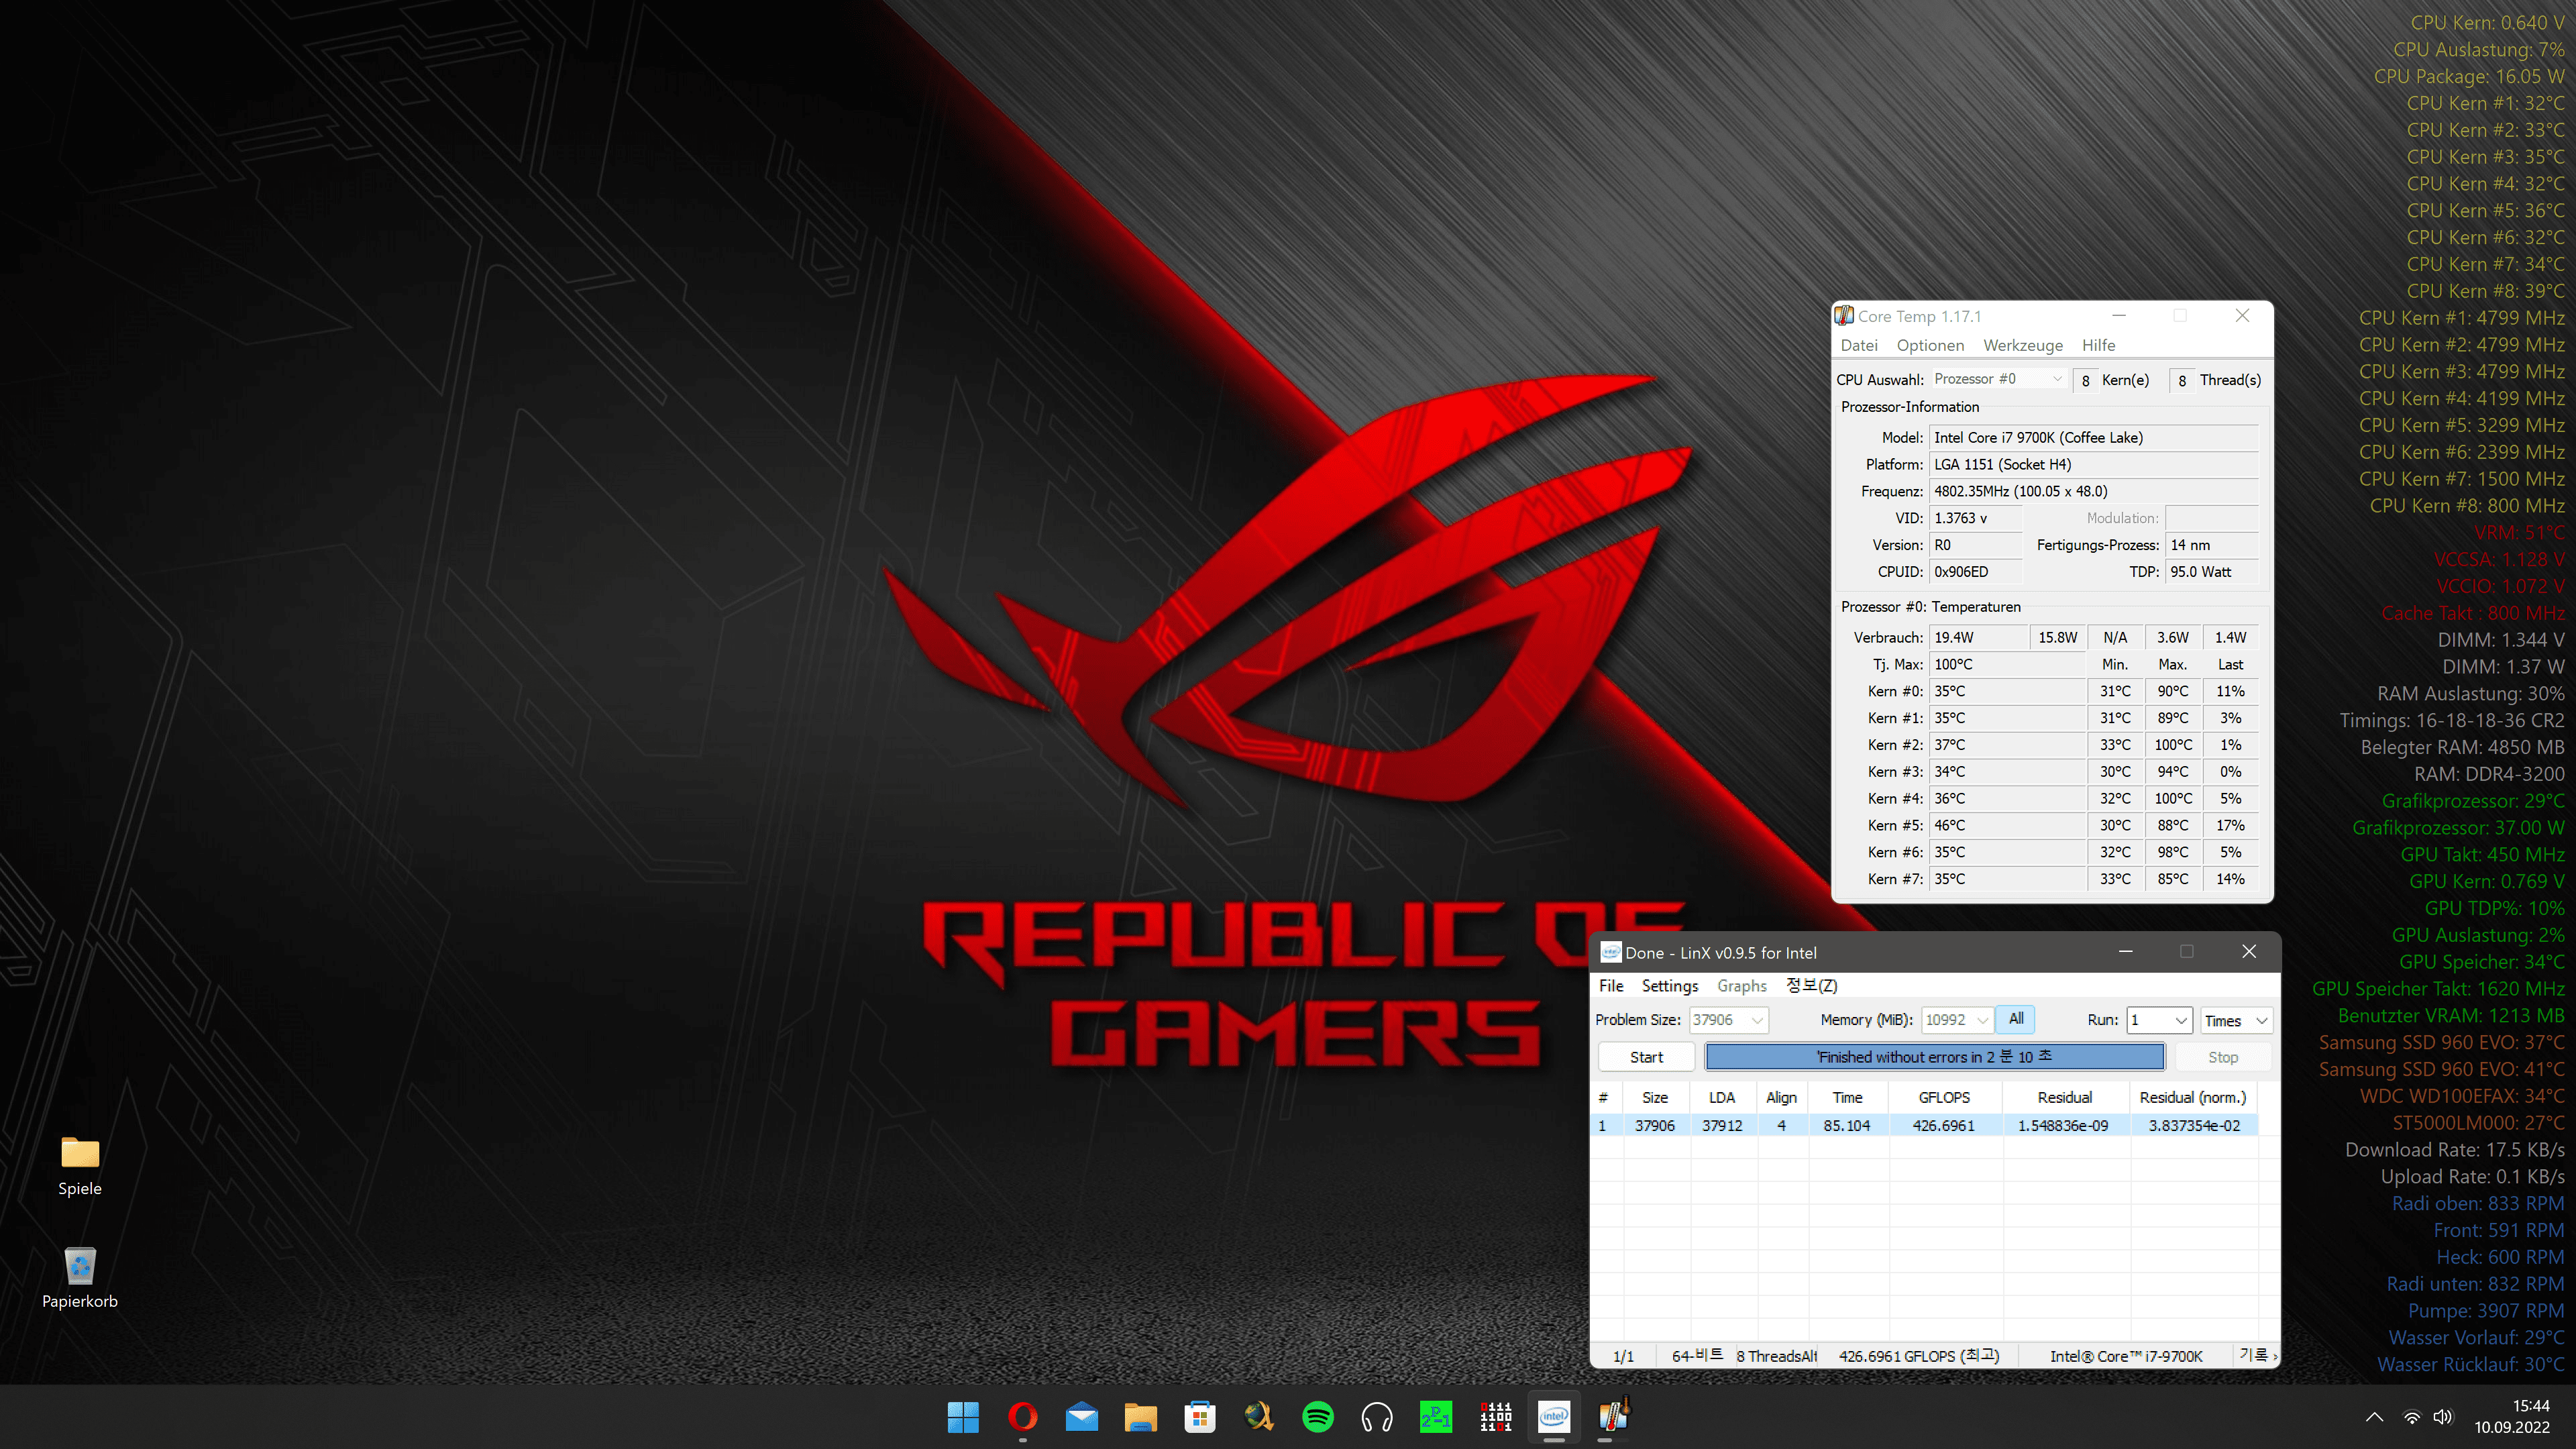Click the Frequenz field 4802.35MHz
Viewport: 2576px width, 1449px height.
(x=2093, y=492)
